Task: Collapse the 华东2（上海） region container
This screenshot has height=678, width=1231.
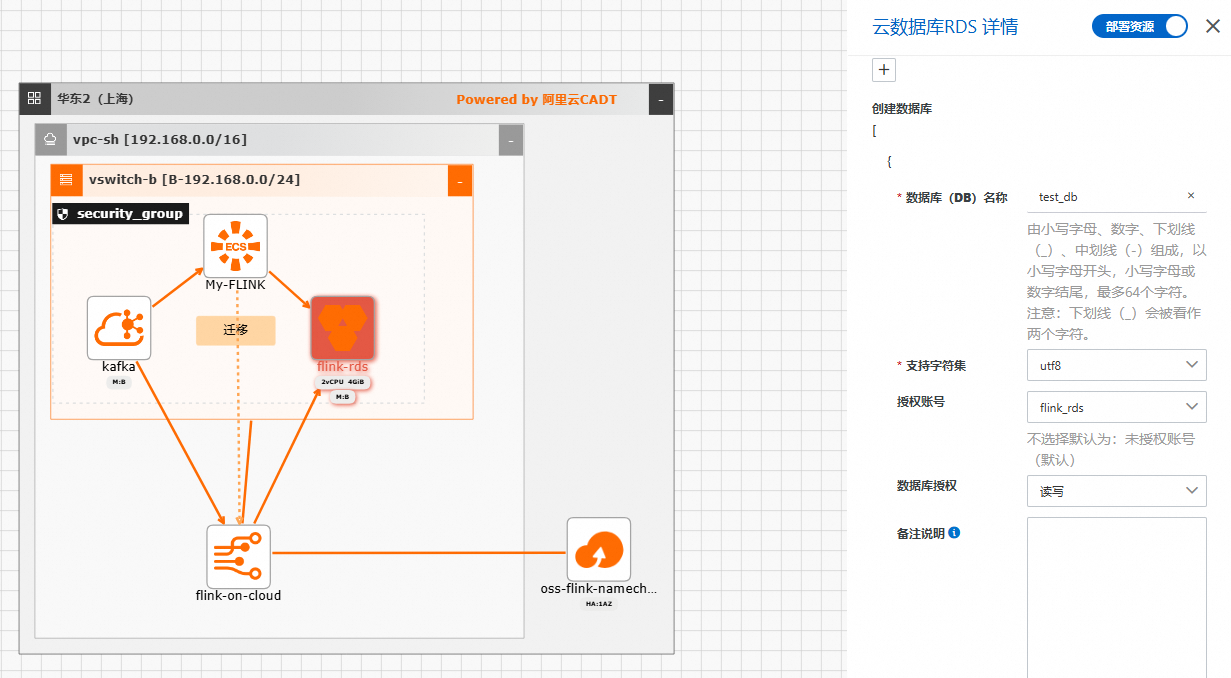Action: tap(660, 99)
